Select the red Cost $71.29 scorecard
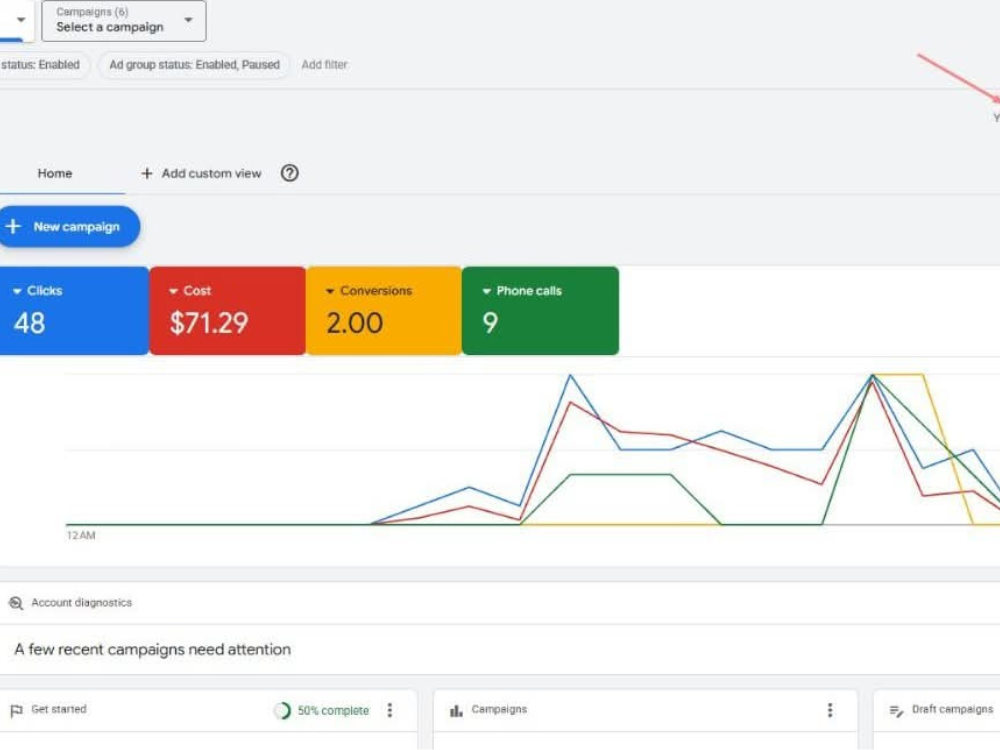 228,311
